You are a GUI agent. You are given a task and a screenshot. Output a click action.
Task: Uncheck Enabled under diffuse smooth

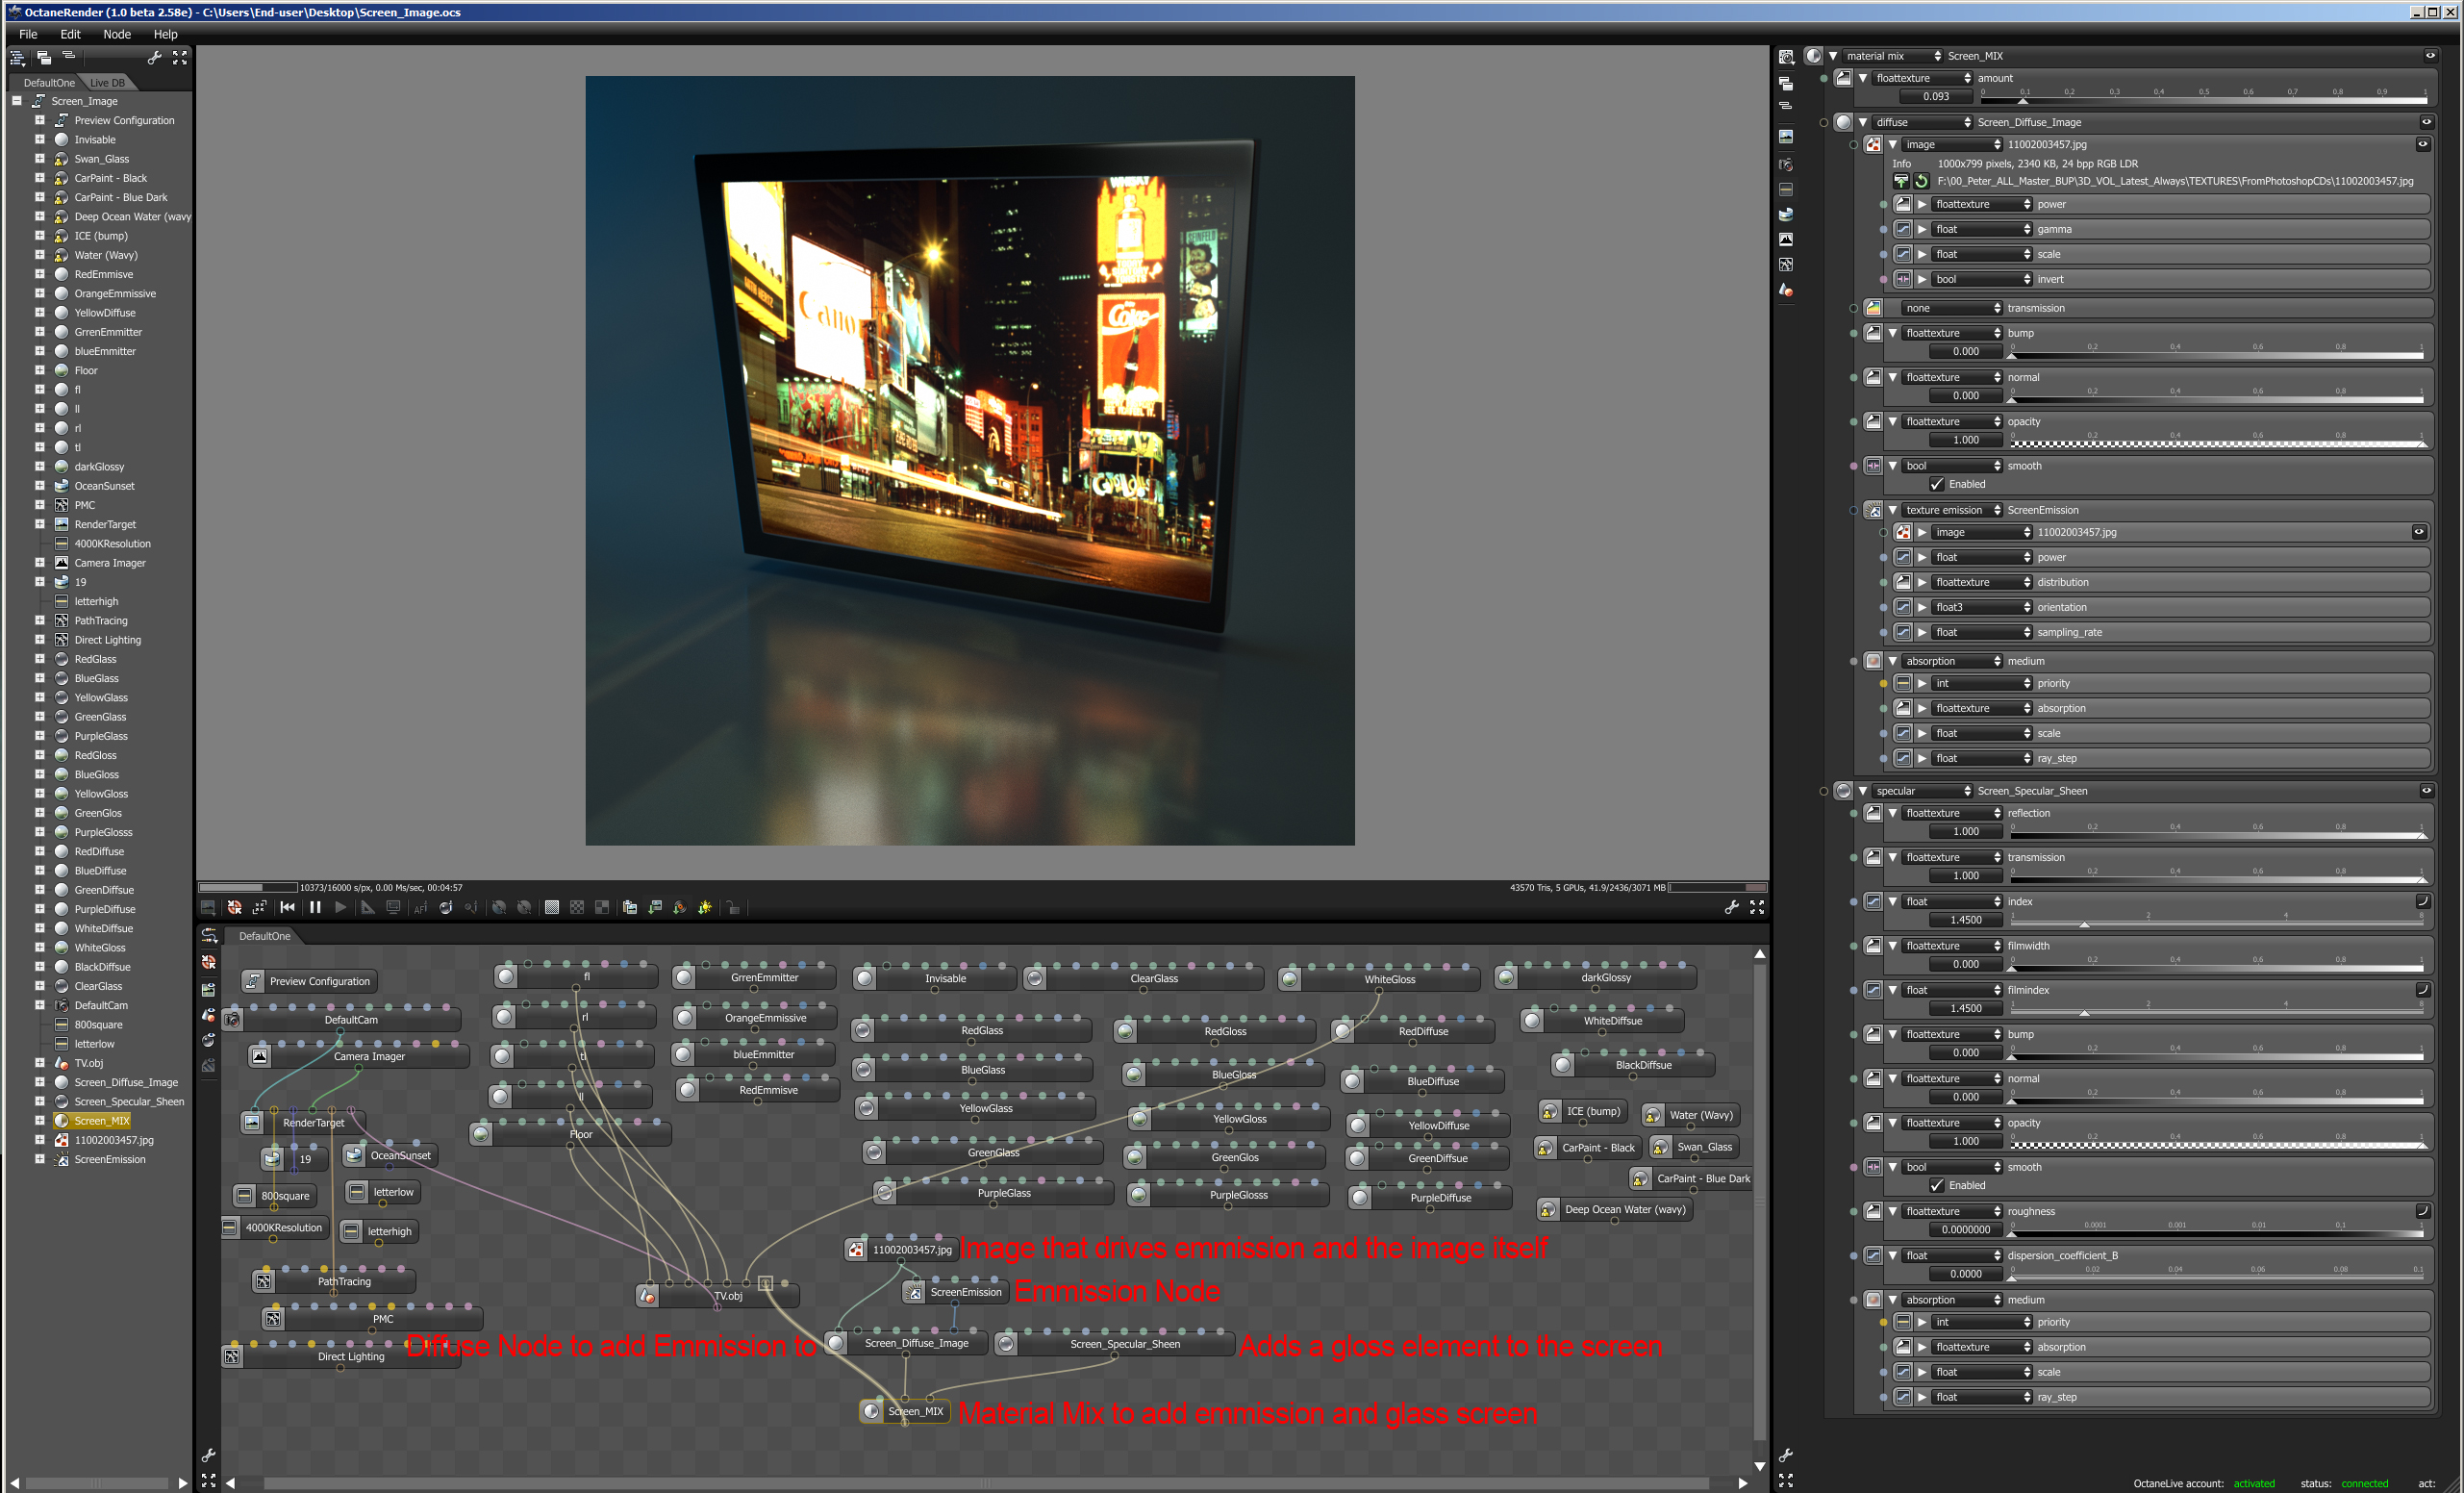pyautogui.click(x=1937, y=484)
